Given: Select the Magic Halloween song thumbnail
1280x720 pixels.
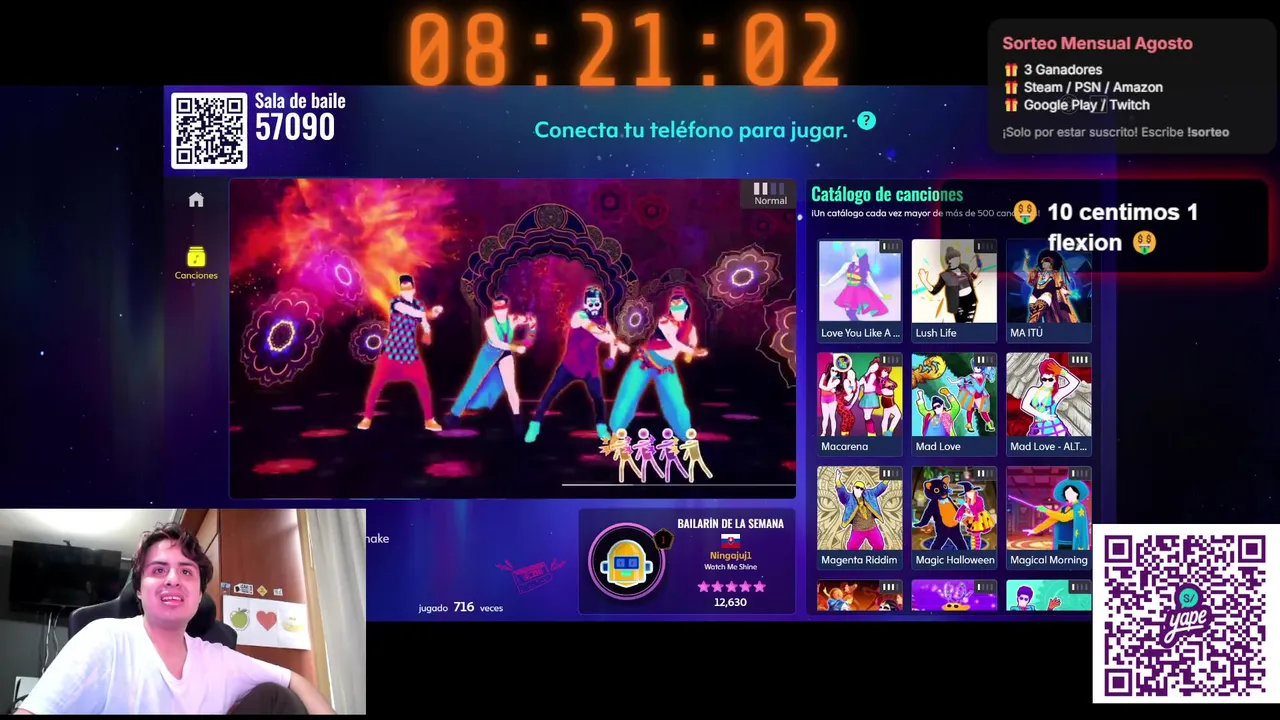Looking at the screenshot, I should (x=954, y=509).
